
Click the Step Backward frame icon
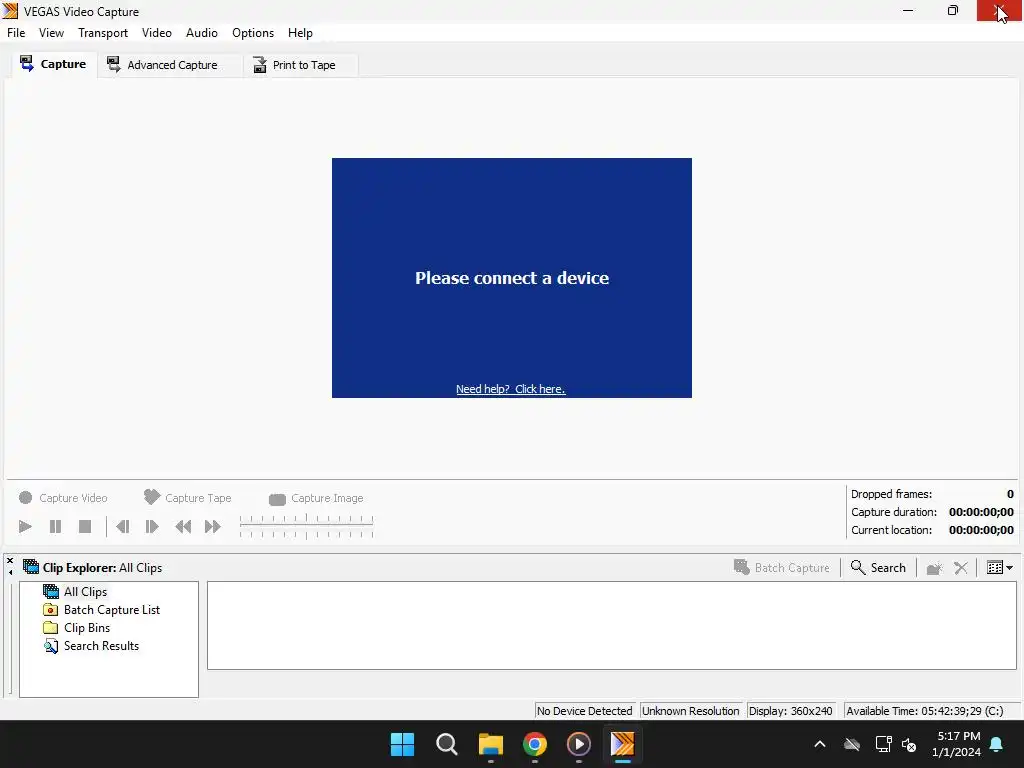(x=122, y=526)
